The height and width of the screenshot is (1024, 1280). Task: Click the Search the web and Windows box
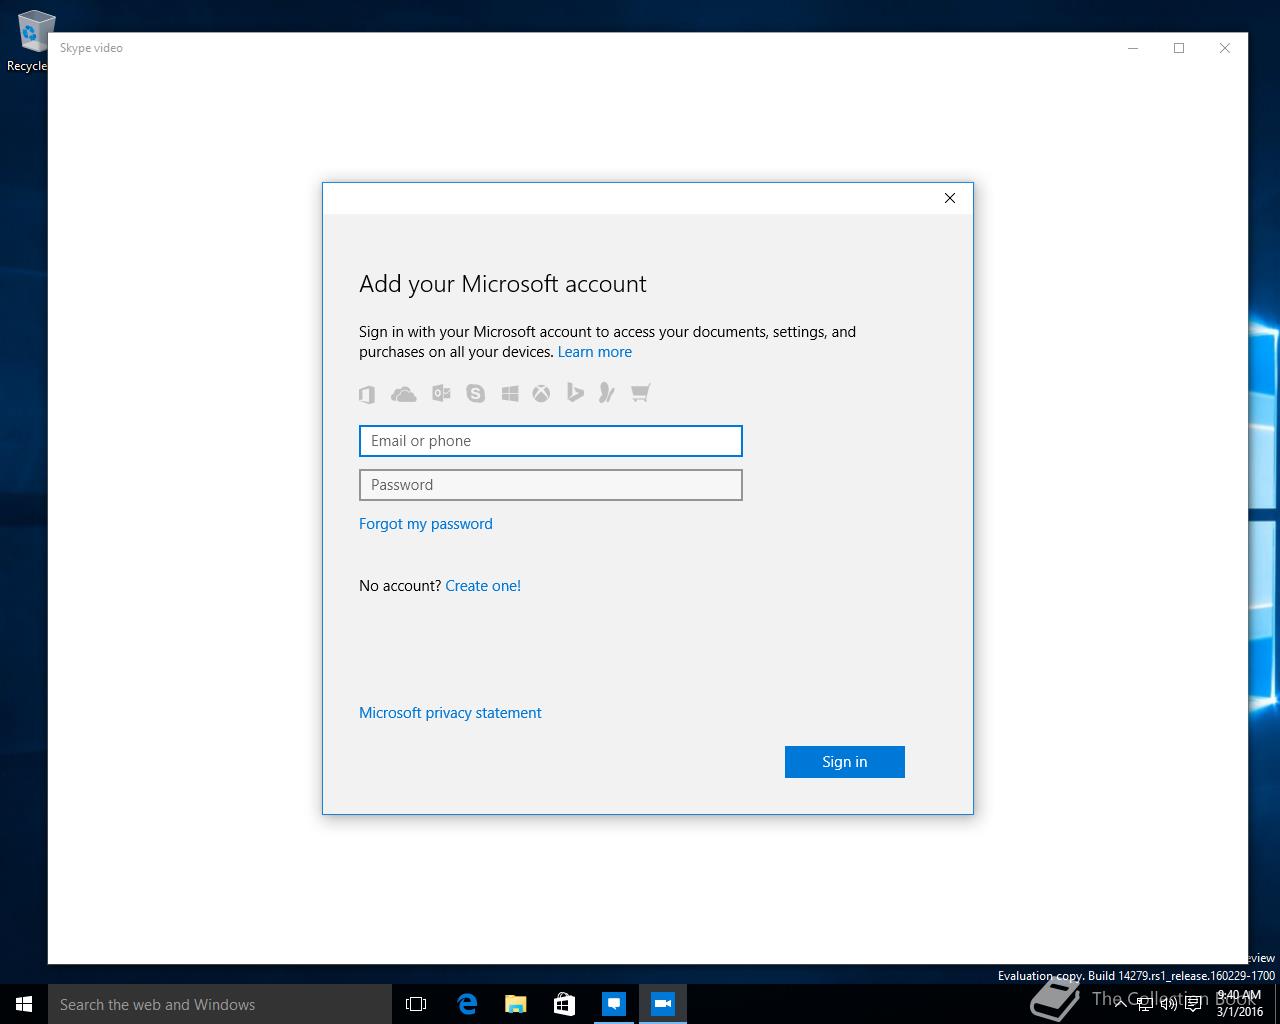click(220, 1004)
